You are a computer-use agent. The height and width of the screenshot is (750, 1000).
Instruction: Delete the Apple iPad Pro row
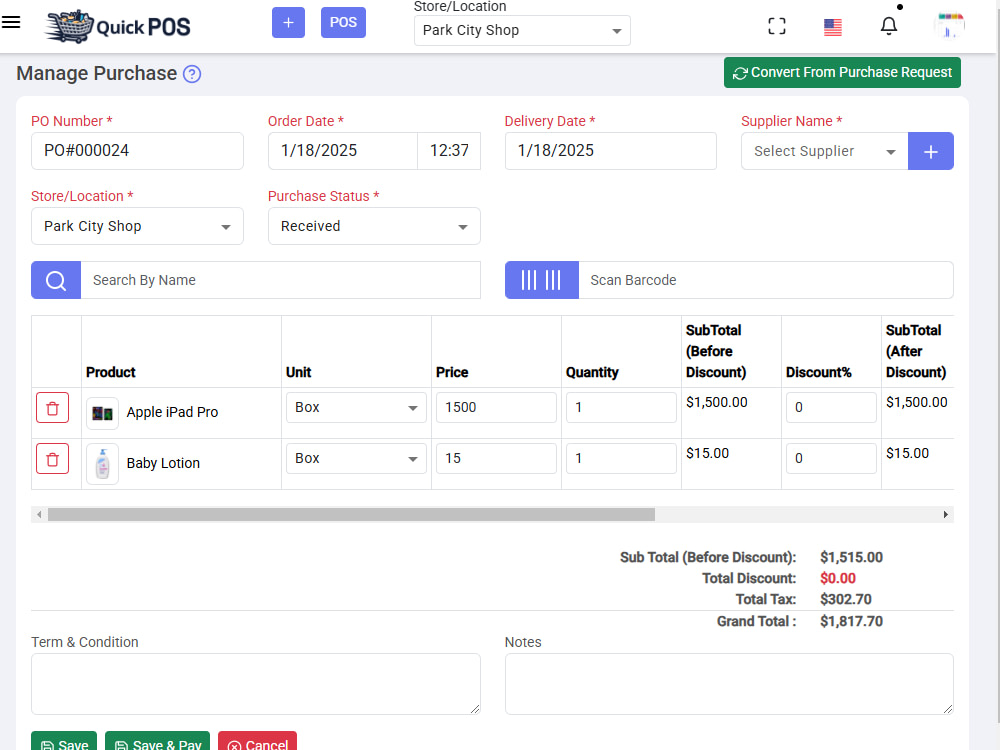coord(52,408)
